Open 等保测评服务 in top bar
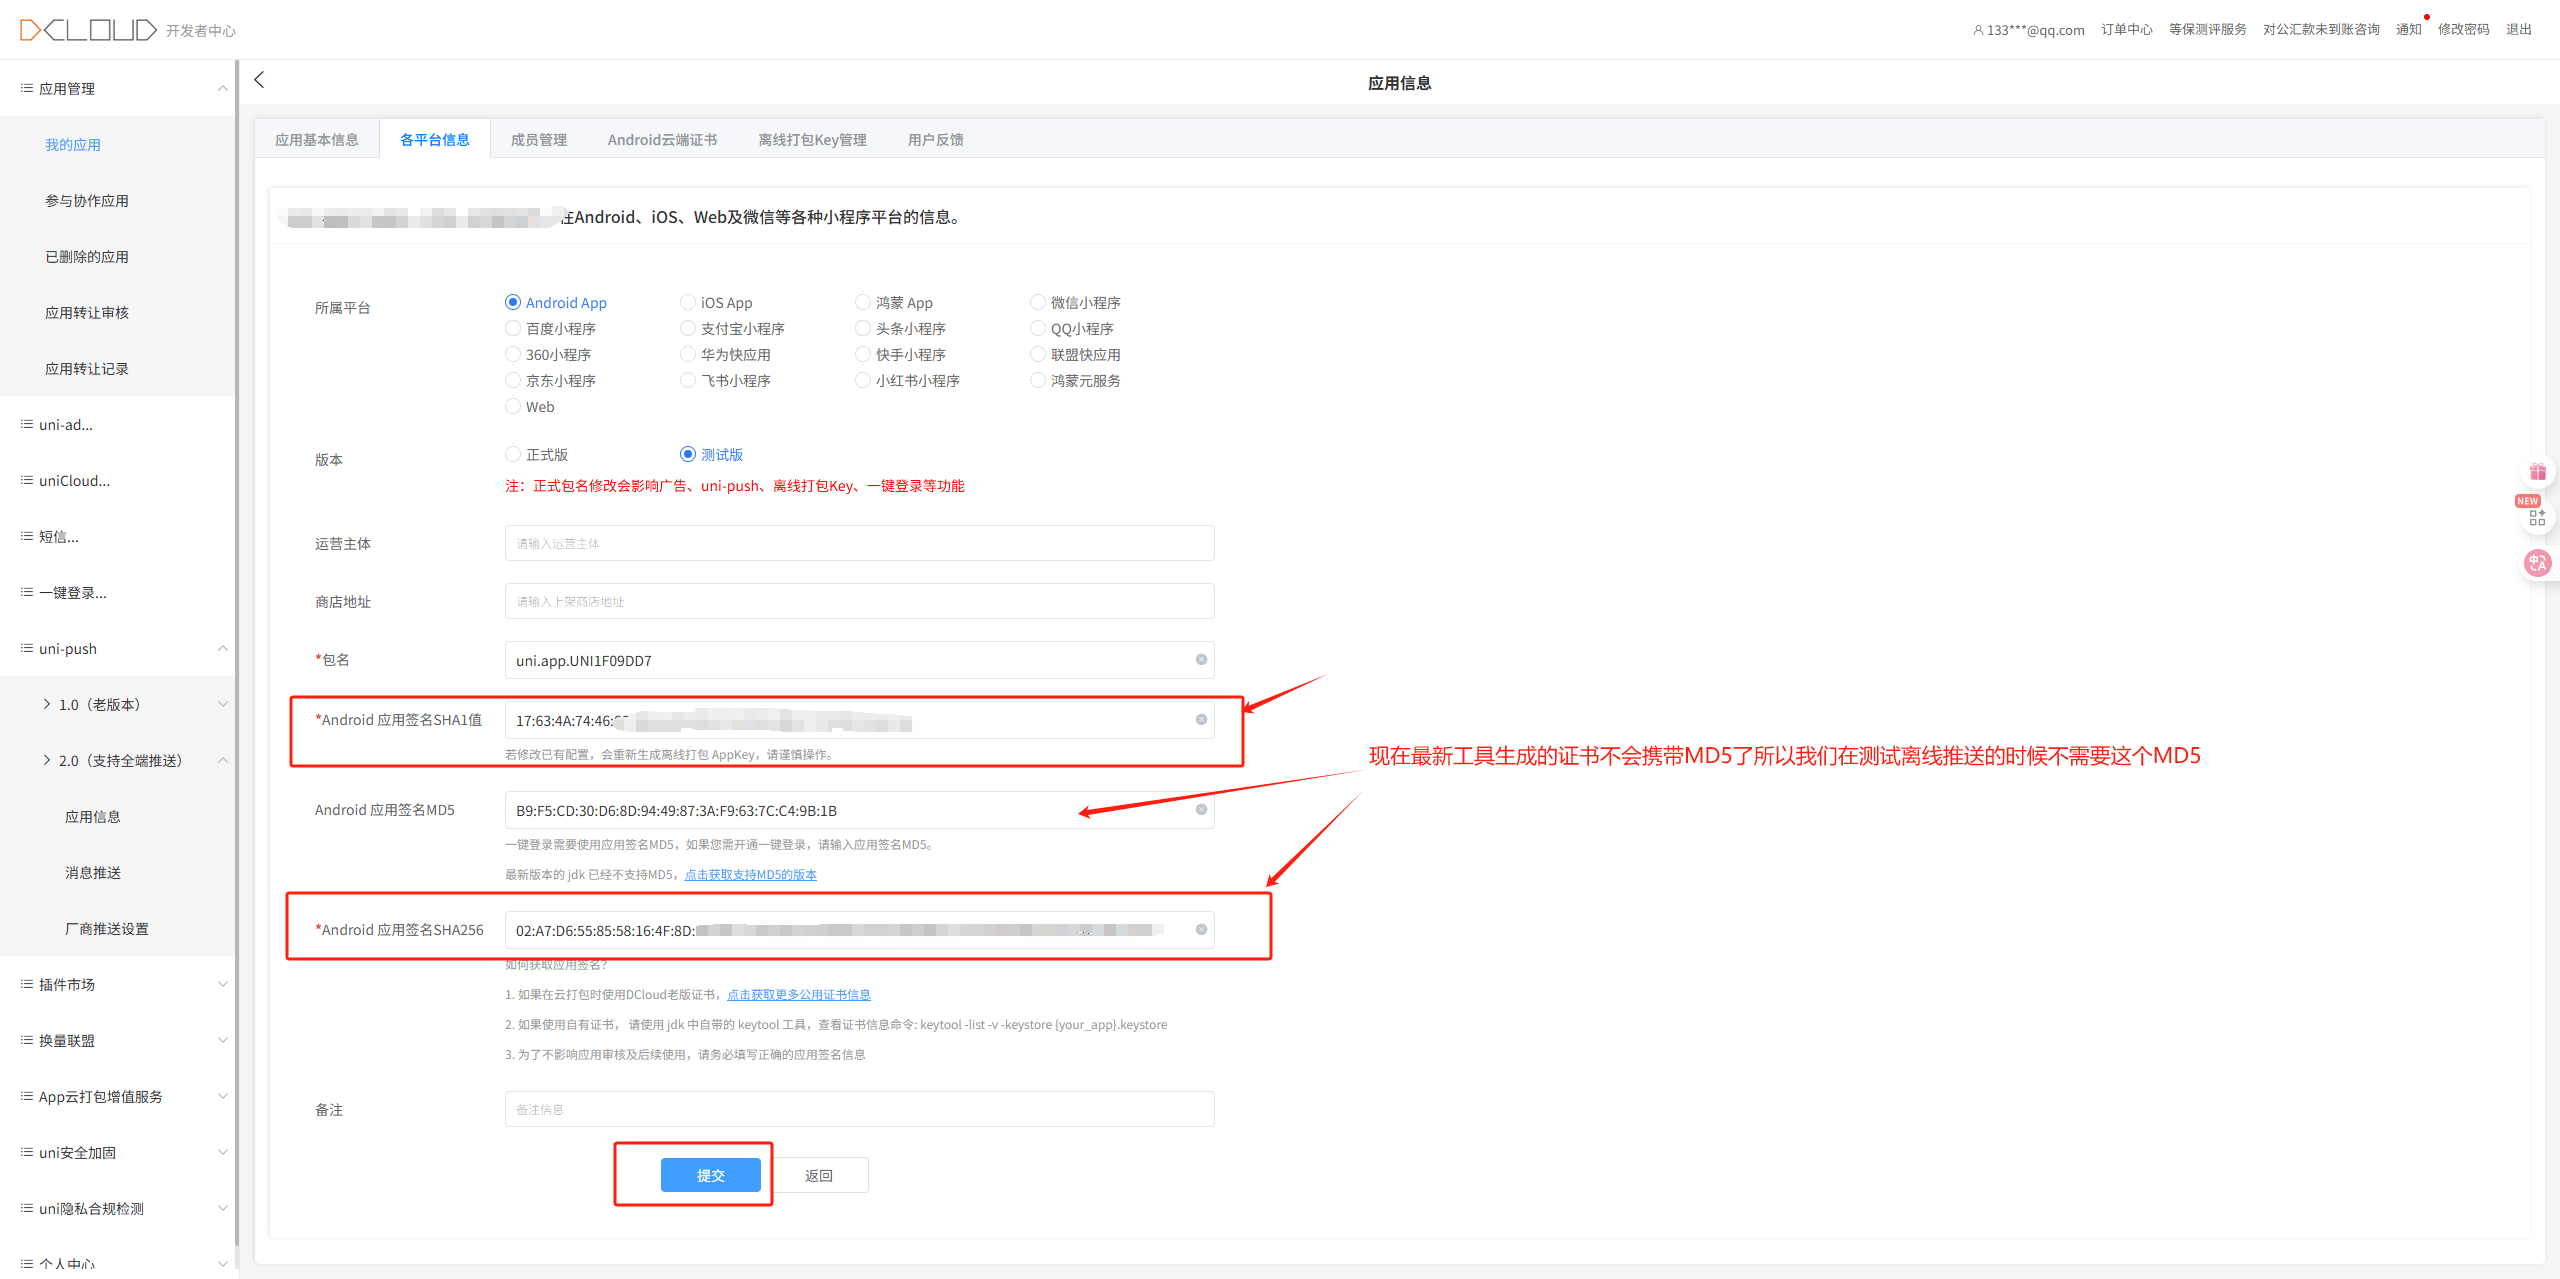The width and height of the screenshot is (2560, 1279). [2208, 30]
